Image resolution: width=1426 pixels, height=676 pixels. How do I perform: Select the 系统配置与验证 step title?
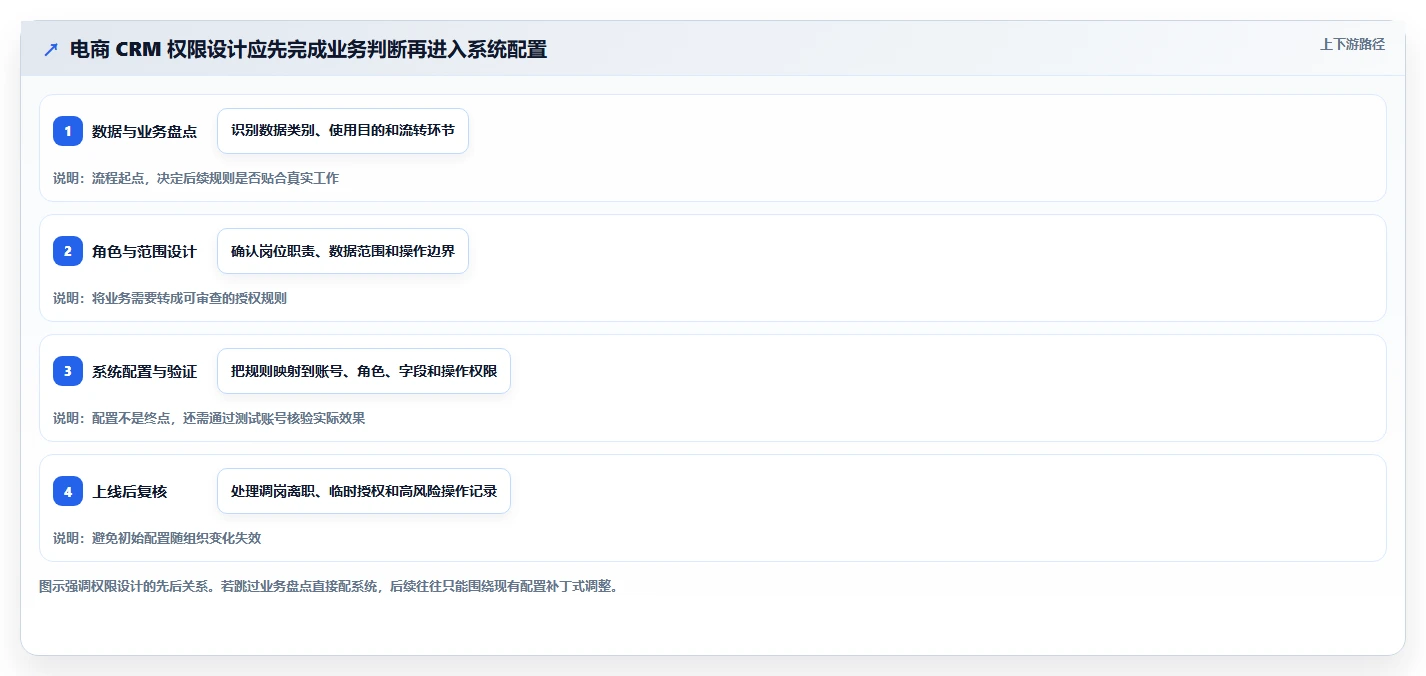(144, 371)
